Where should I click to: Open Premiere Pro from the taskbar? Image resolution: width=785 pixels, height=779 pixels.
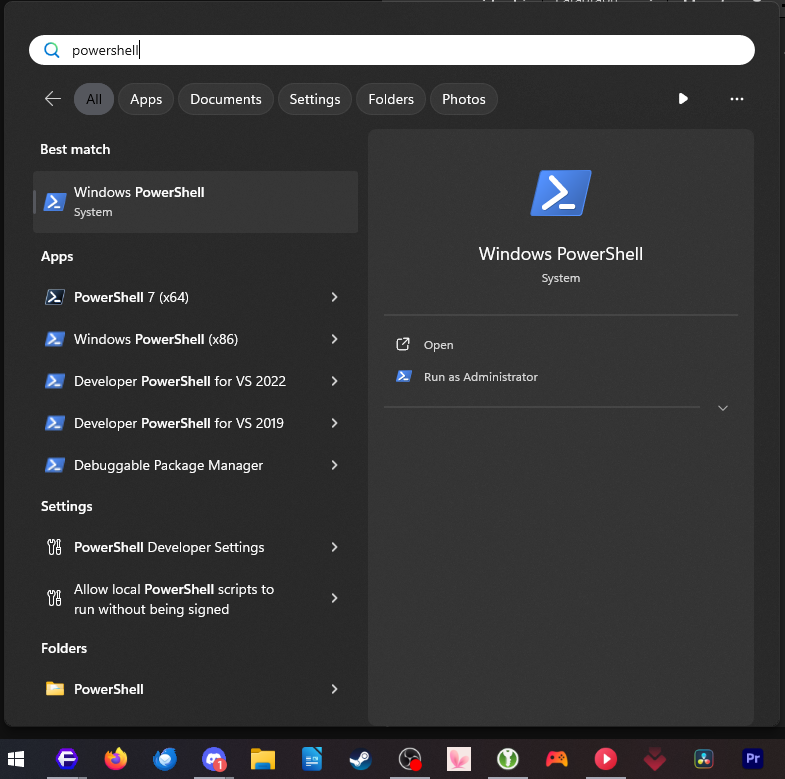point(752,759)
